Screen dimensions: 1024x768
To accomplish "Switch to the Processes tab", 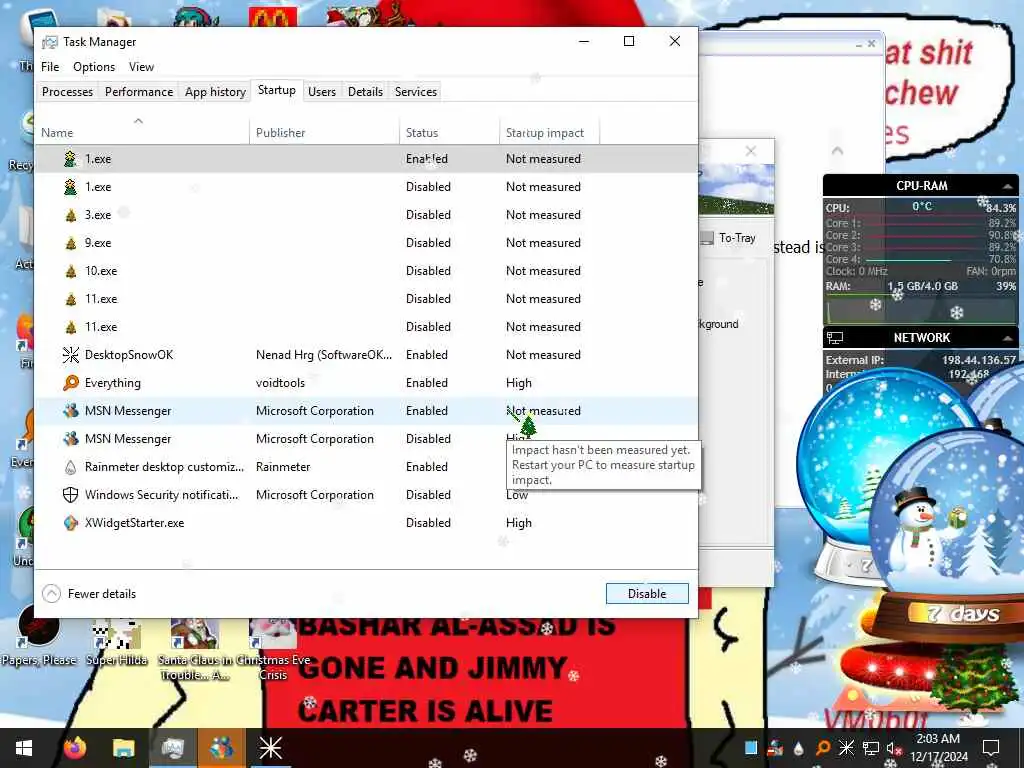I will [67, 91].
